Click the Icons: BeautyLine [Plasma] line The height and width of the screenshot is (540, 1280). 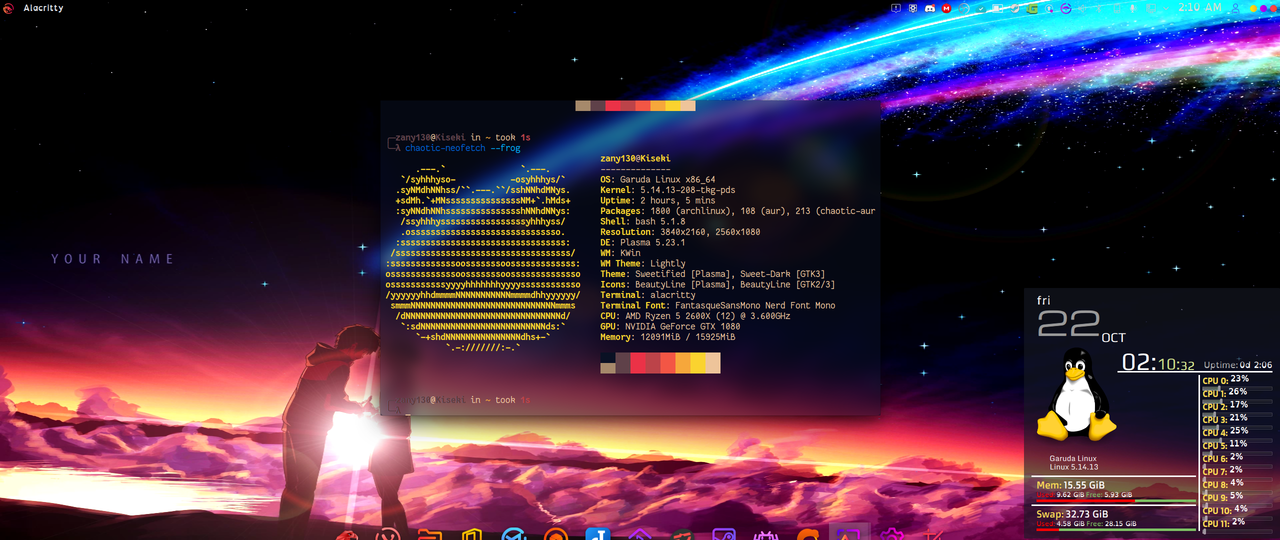tap(718, 285)
